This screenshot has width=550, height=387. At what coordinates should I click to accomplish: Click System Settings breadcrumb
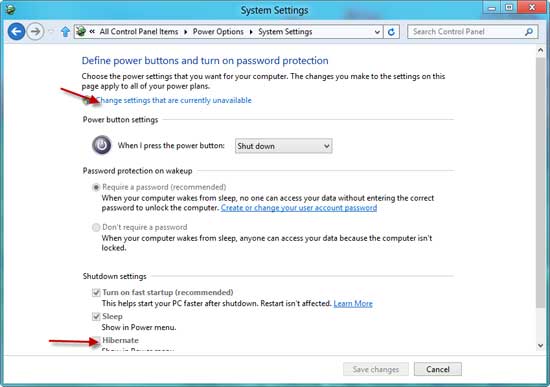coord(285,32)
